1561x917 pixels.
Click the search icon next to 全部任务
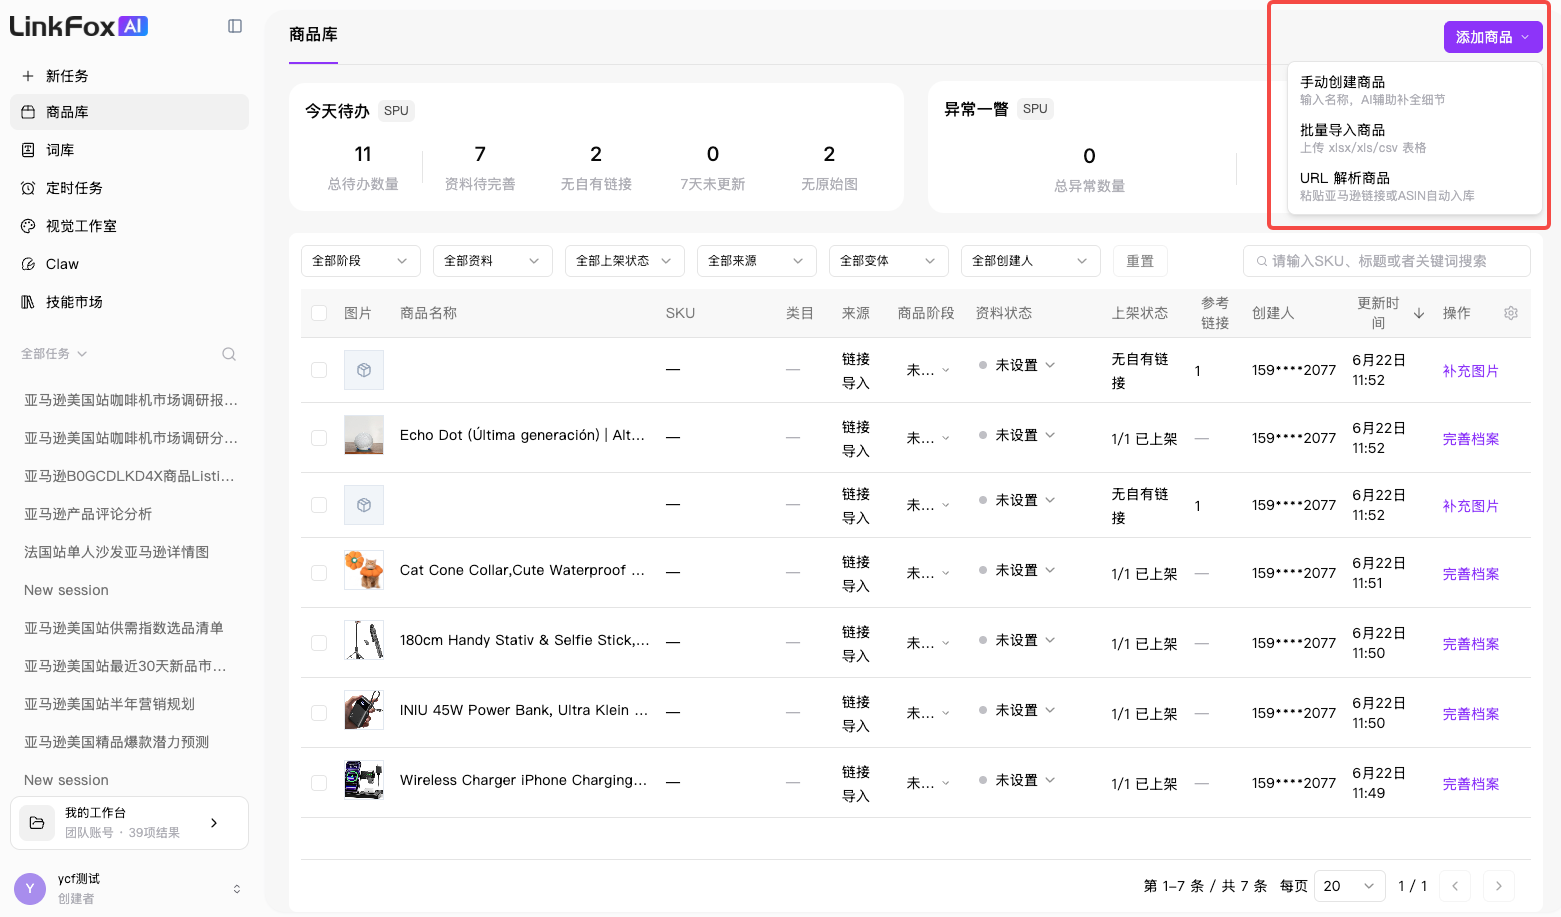coord(229,354)
